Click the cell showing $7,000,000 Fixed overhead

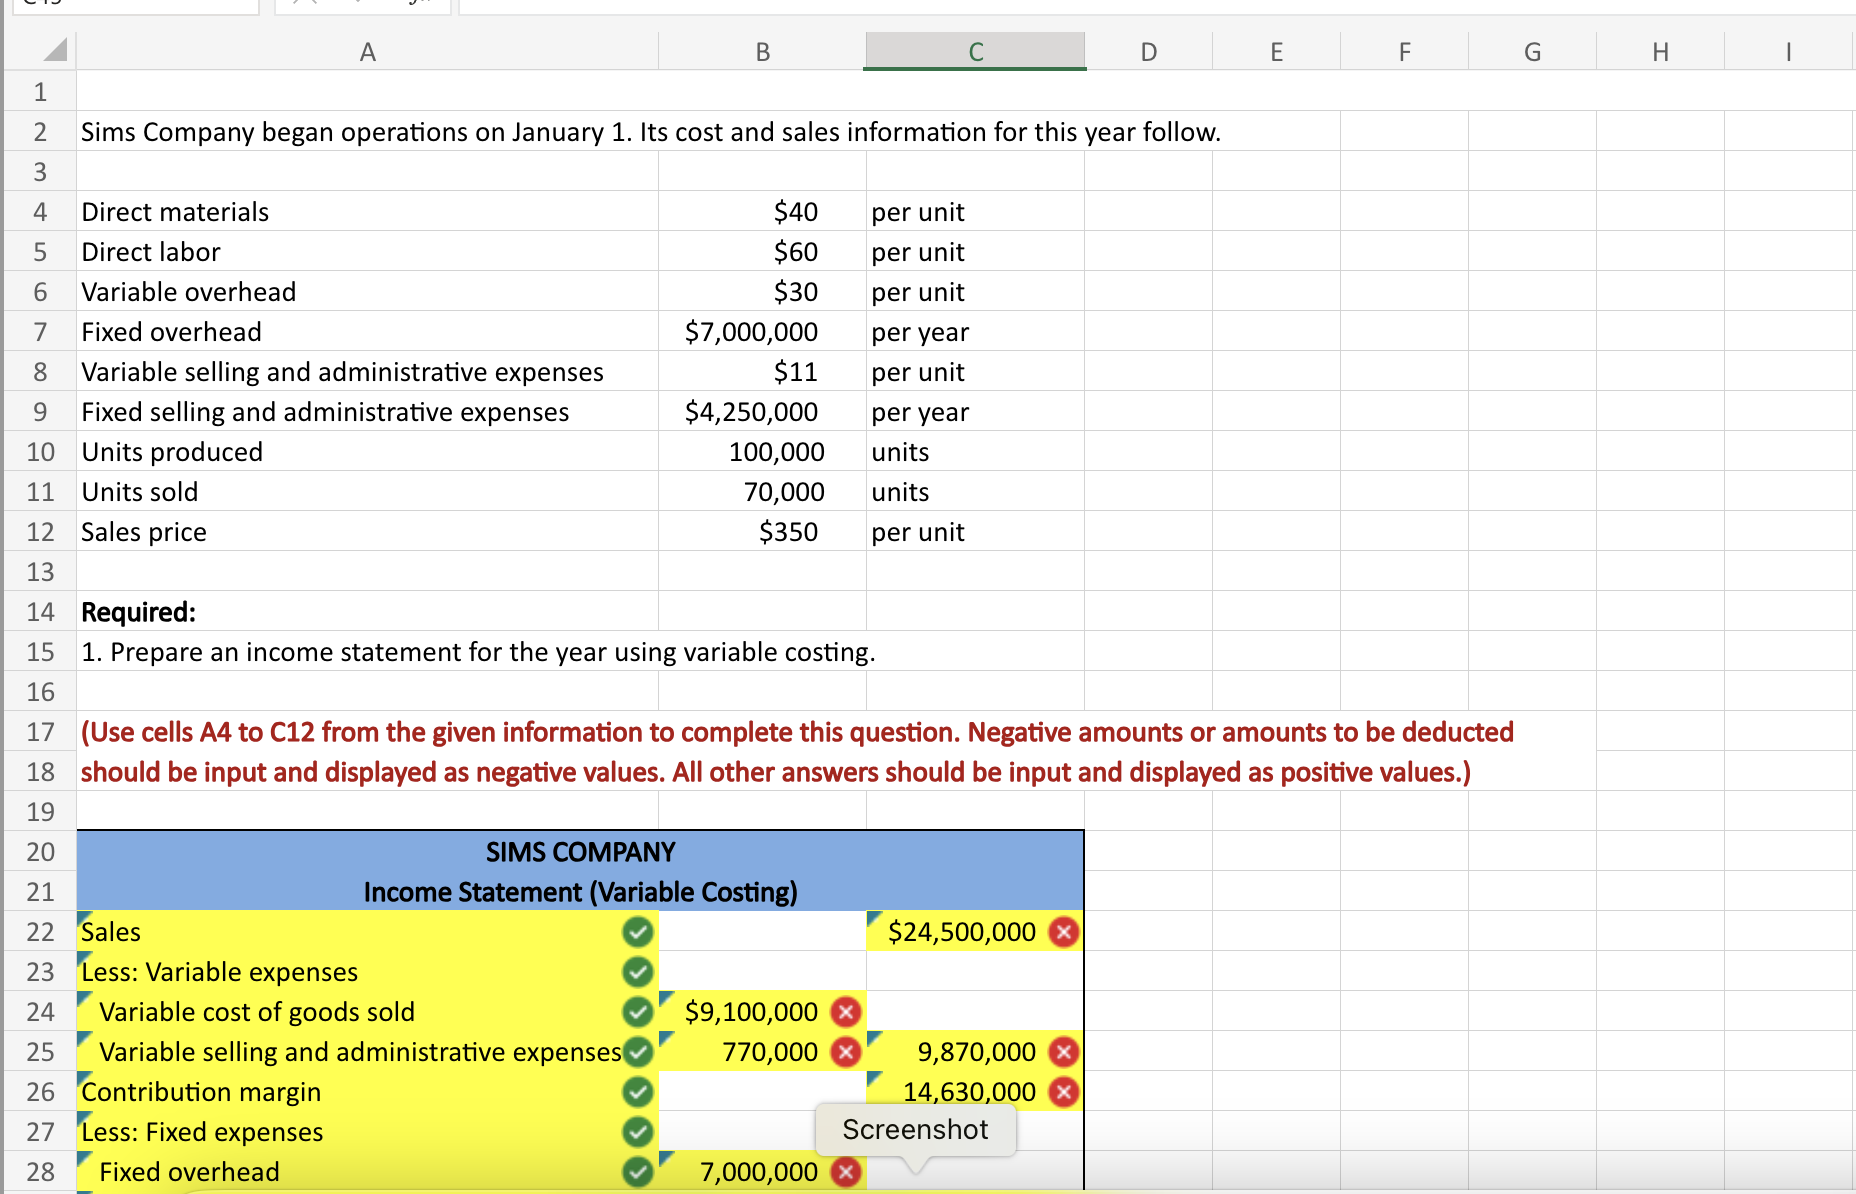click(x=751, y=331)
